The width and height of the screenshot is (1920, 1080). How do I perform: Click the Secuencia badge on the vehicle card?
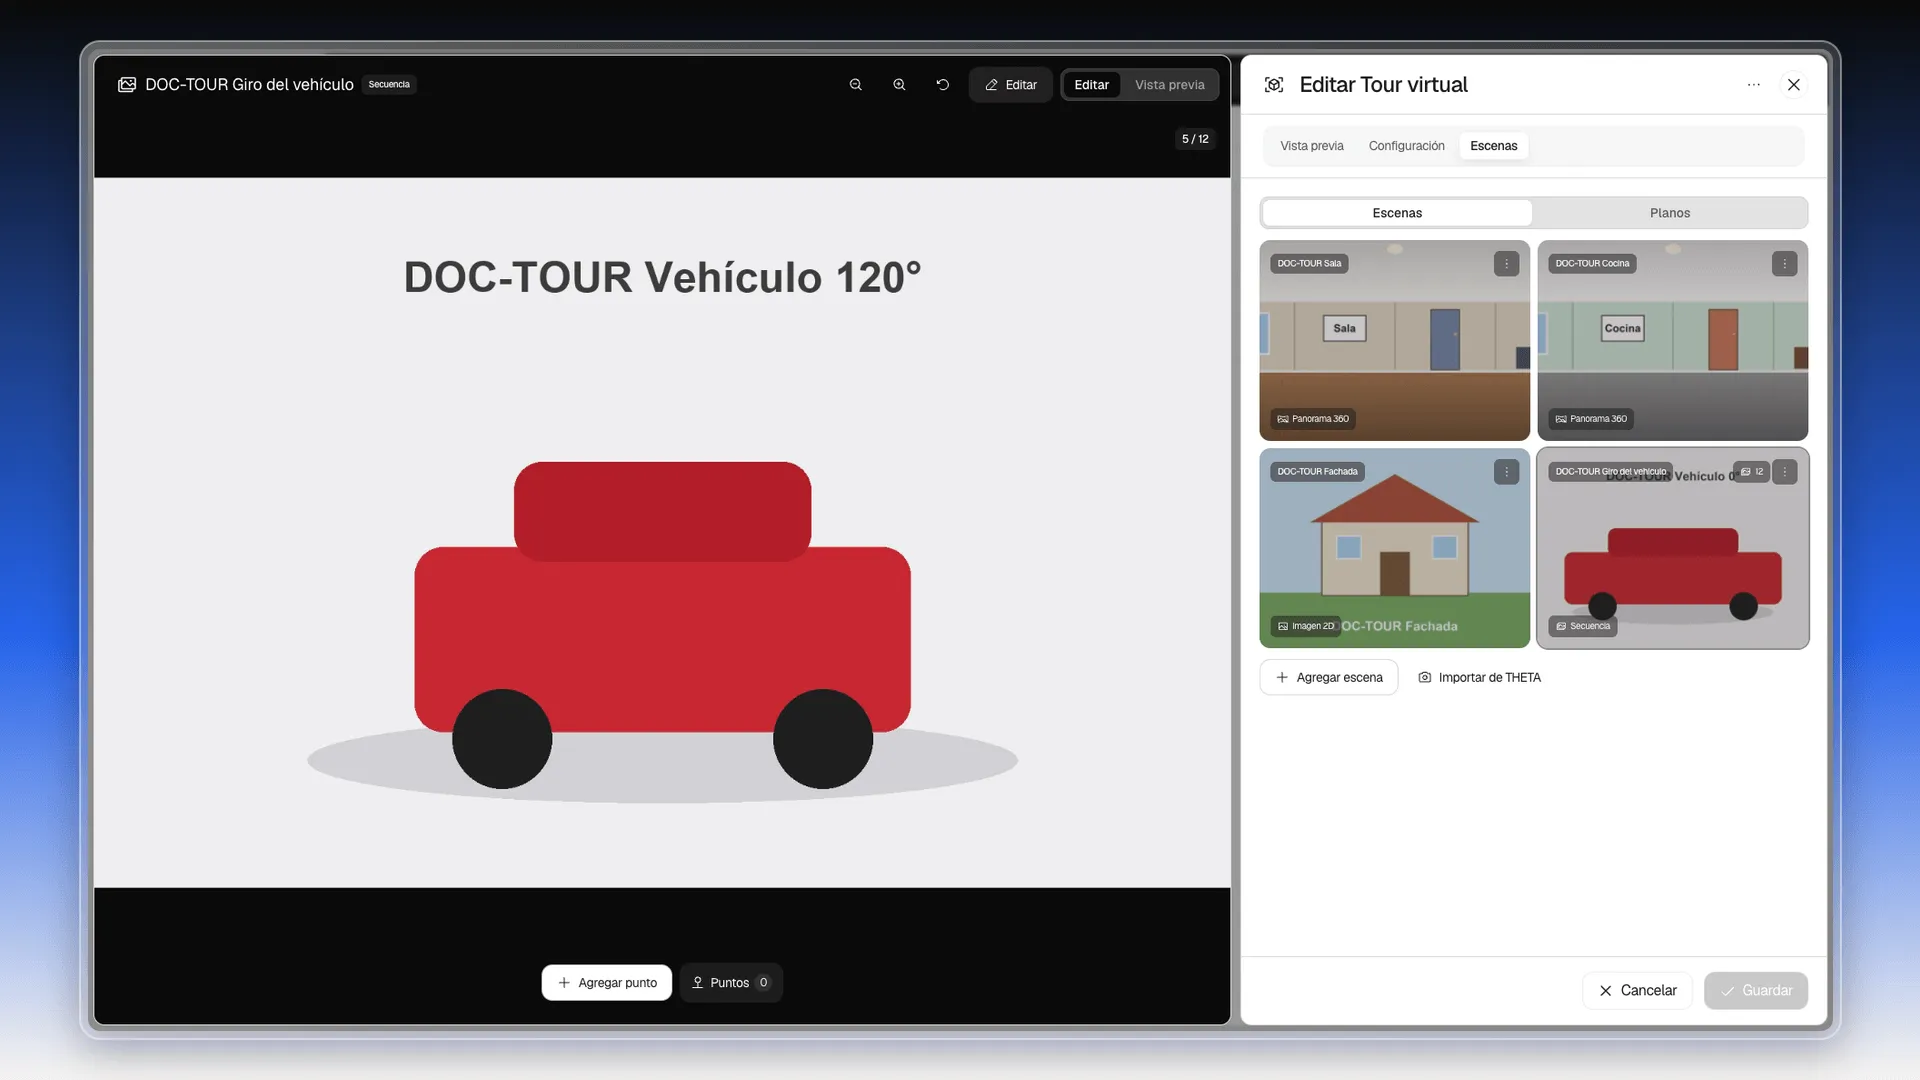pyautogui.click(x=1583, y=626)
